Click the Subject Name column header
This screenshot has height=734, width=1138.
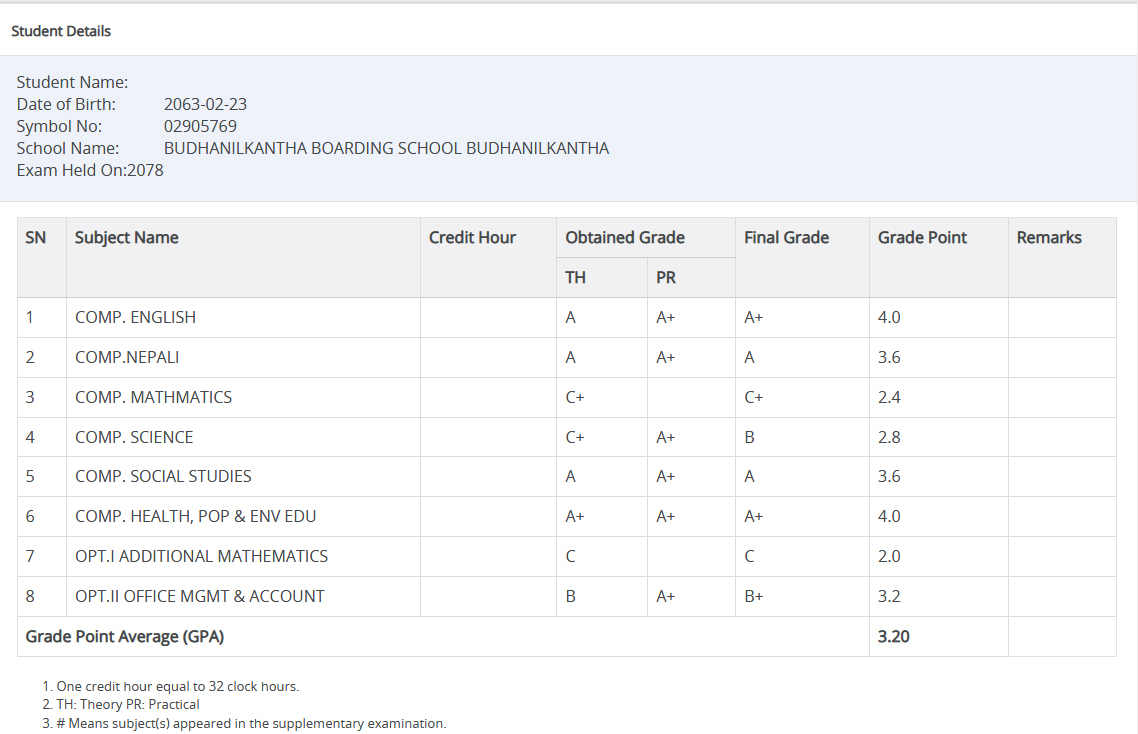[x=127, y=237]
